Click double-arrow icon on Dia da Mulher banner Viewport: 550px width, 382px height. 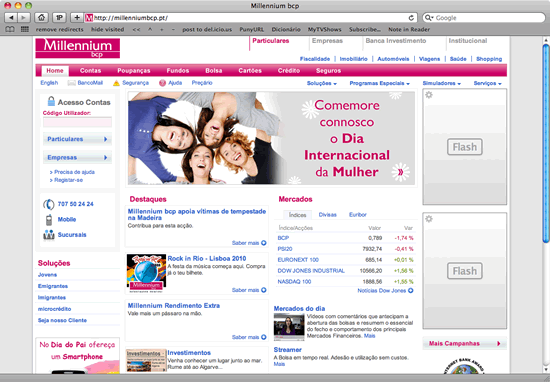point(400,172)
